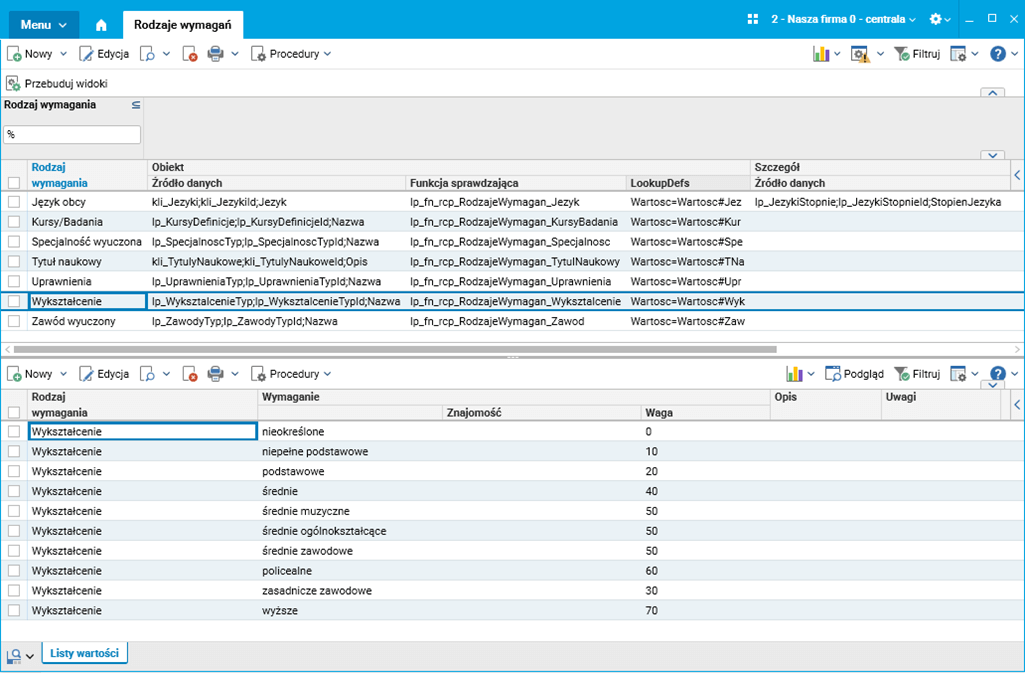This screenshot has width=1025, height=673.
Task: Click the blue help question mark icon
Action: pyautogui.click(x=998, y=54)
